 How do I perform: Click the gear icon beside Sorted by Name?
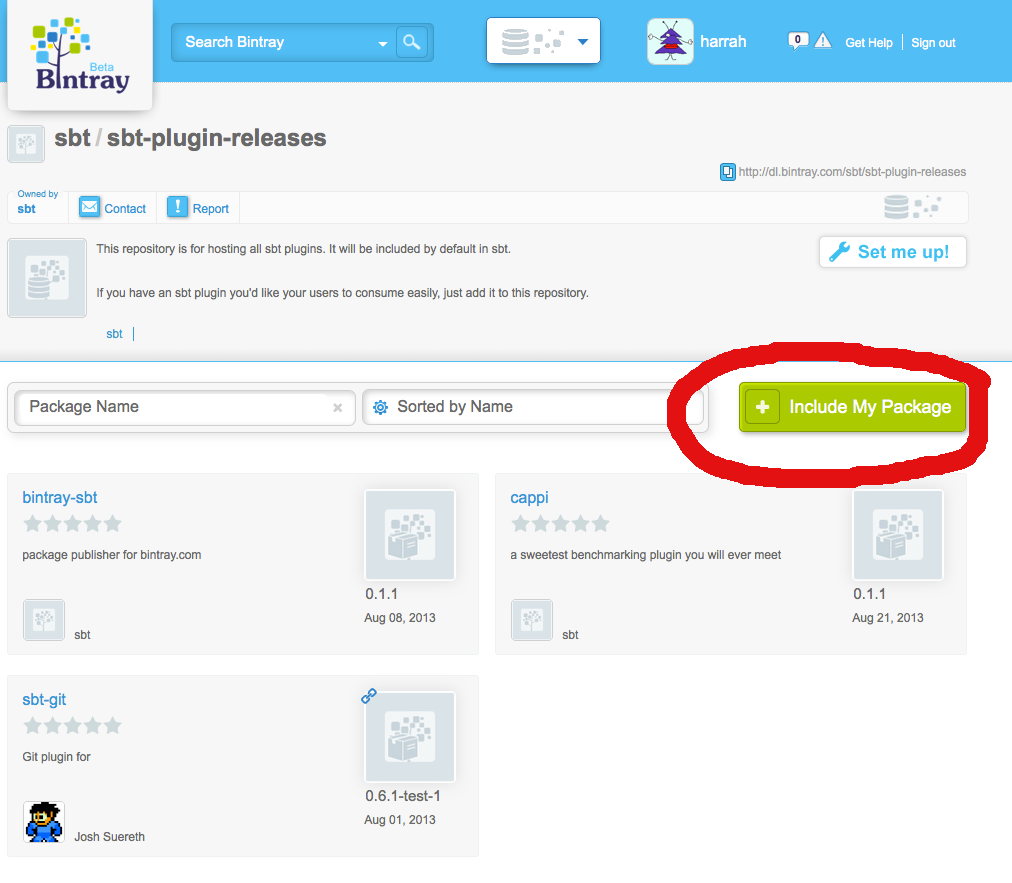click(381, 407)
